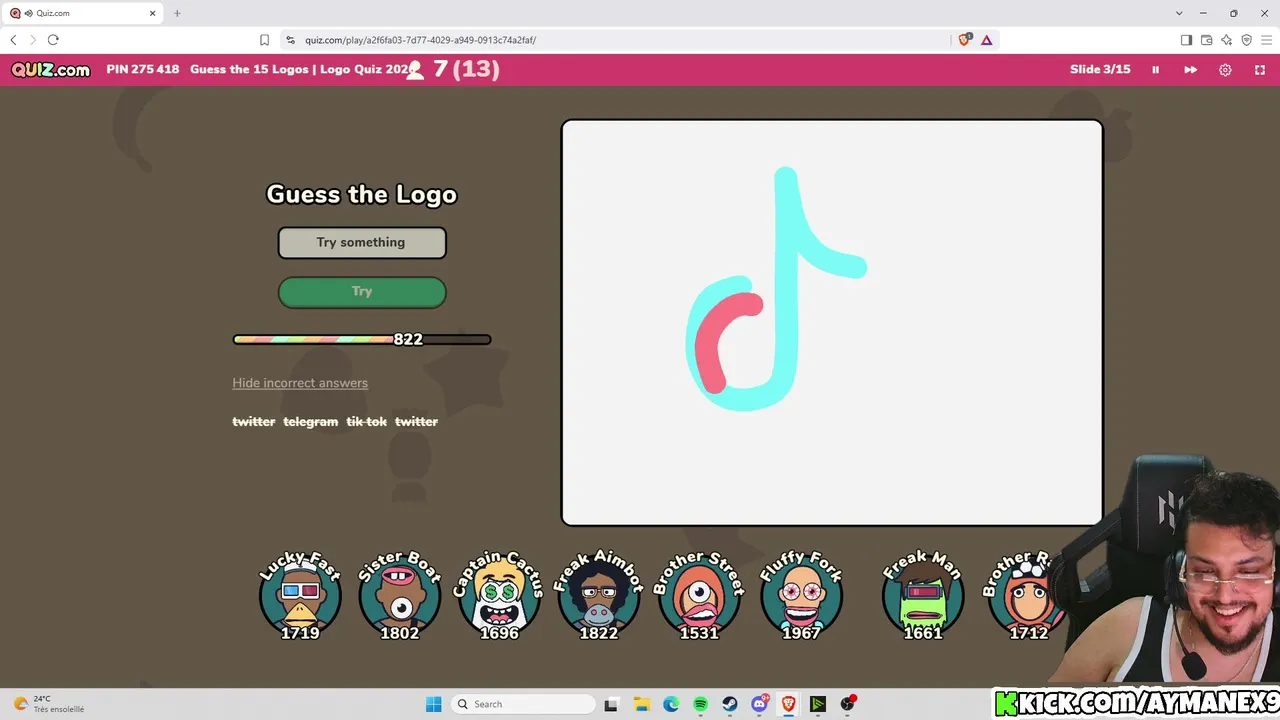
Task: Click the TikTok logo drawing image
Action: coord(832,323)
